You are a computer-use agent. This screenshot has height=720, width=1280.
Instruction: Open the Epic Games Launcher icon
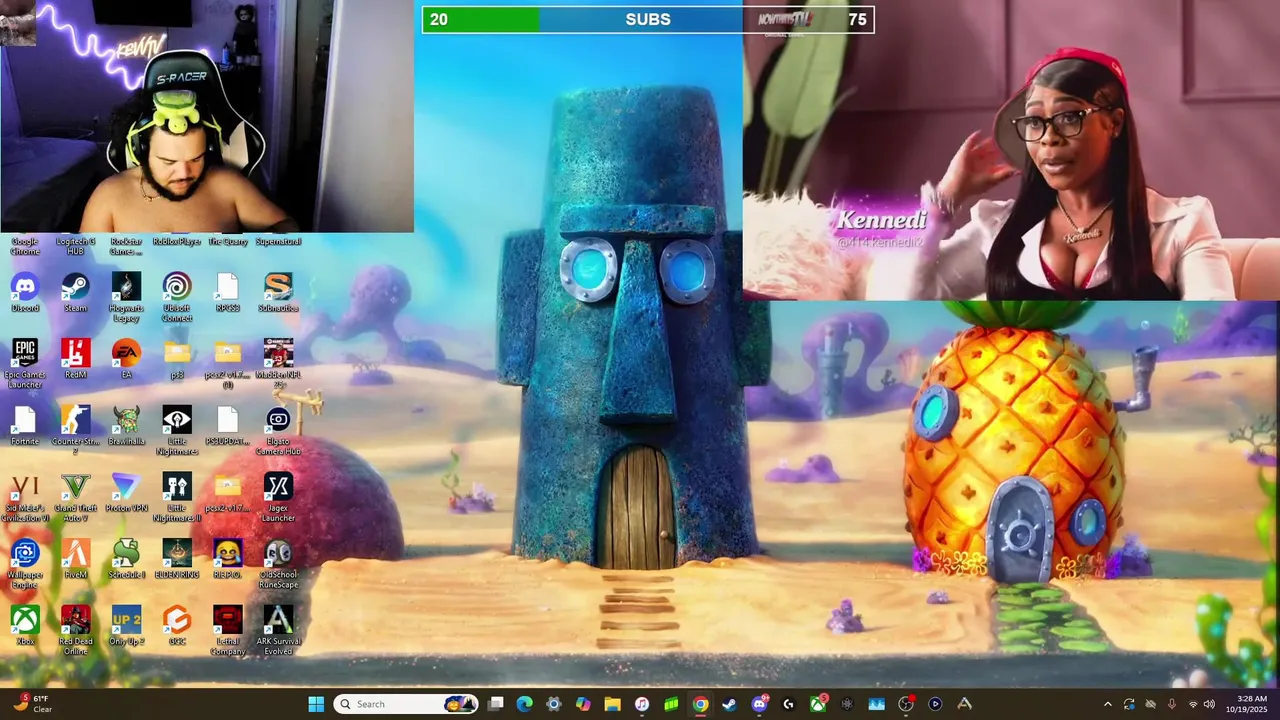coord(25,364)
